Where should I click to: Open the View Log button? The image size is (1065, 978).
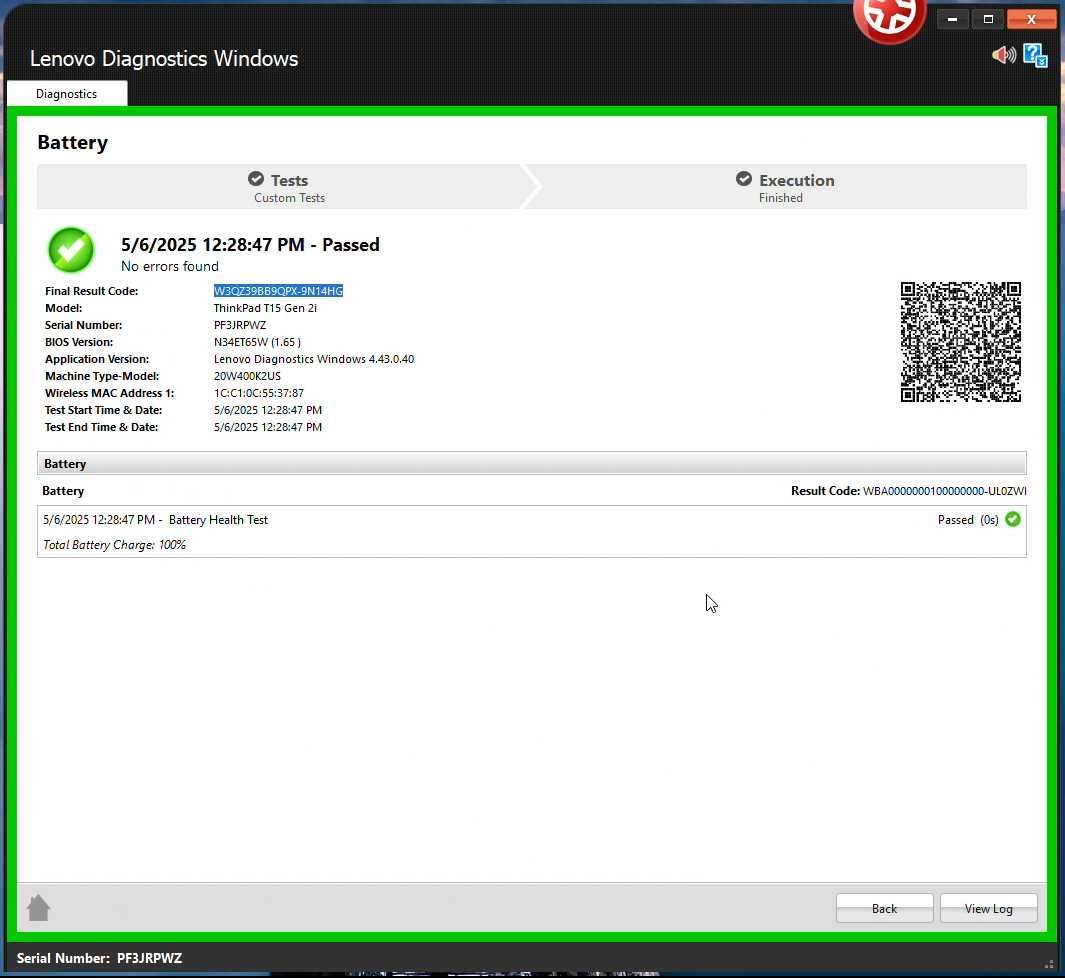988,908
